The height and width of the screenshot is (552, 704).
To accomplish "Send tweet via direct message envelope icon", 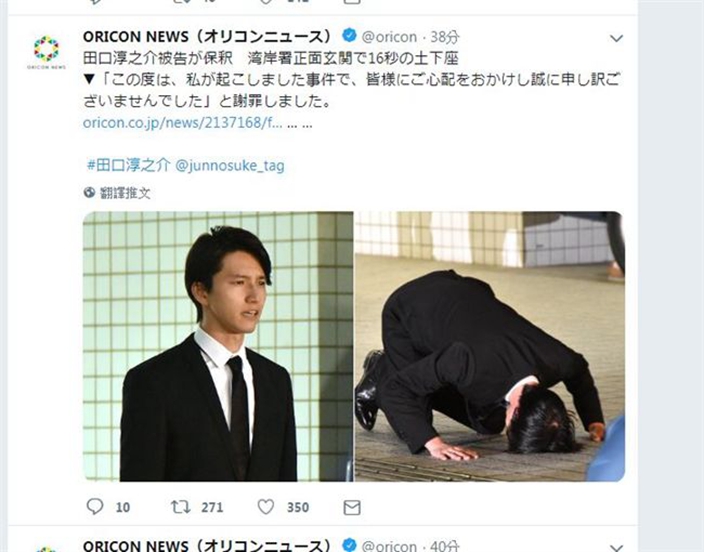I will 352,508.
